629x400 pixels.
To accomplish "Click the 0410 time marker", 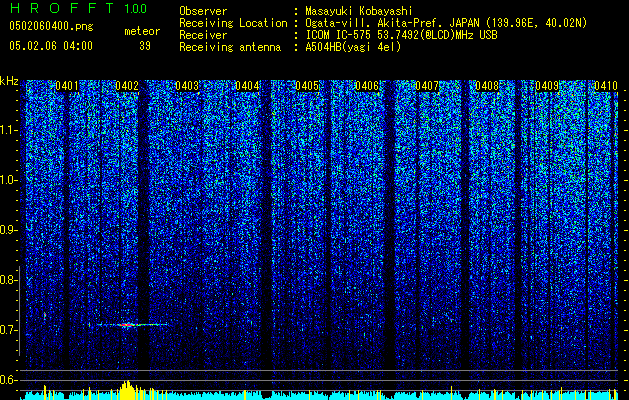I will click(606, 86).
